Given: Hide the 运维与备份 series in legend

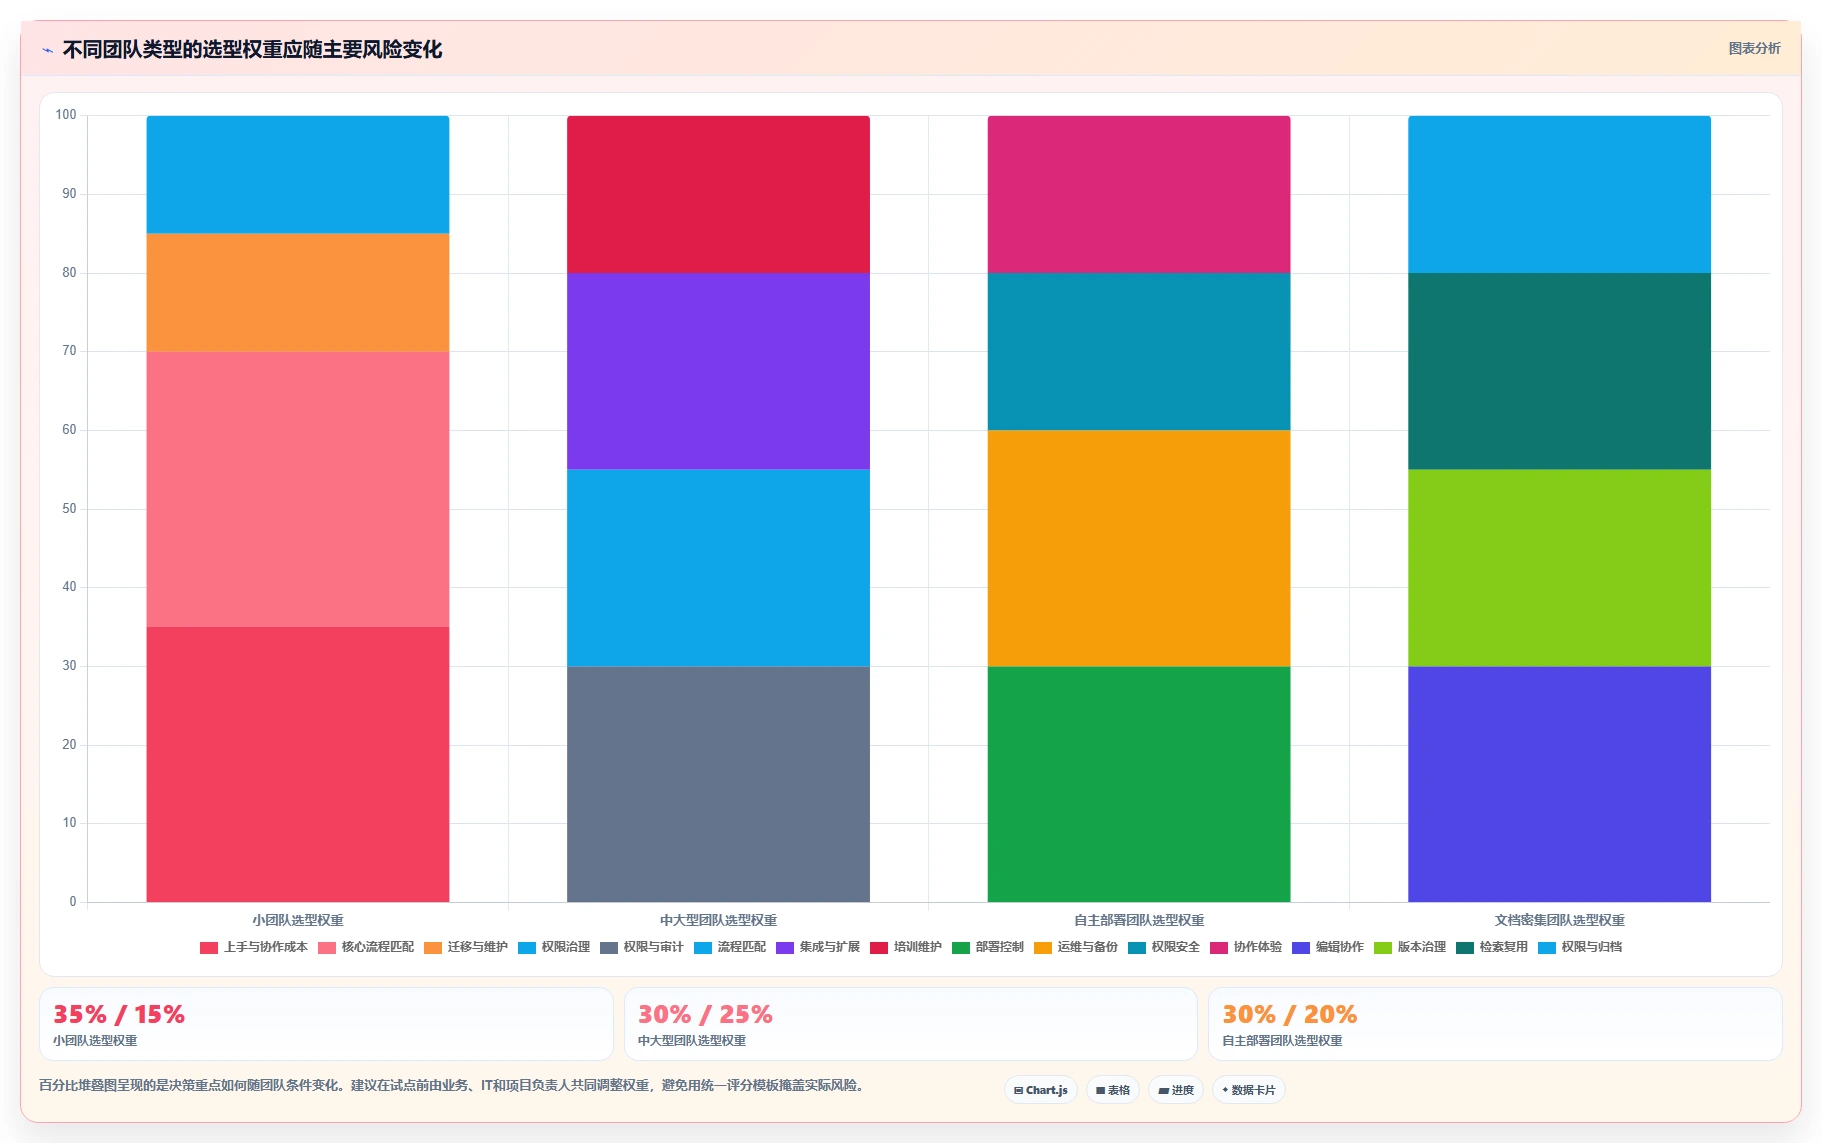Looking at the screenshot, I should coord(1076,947).
